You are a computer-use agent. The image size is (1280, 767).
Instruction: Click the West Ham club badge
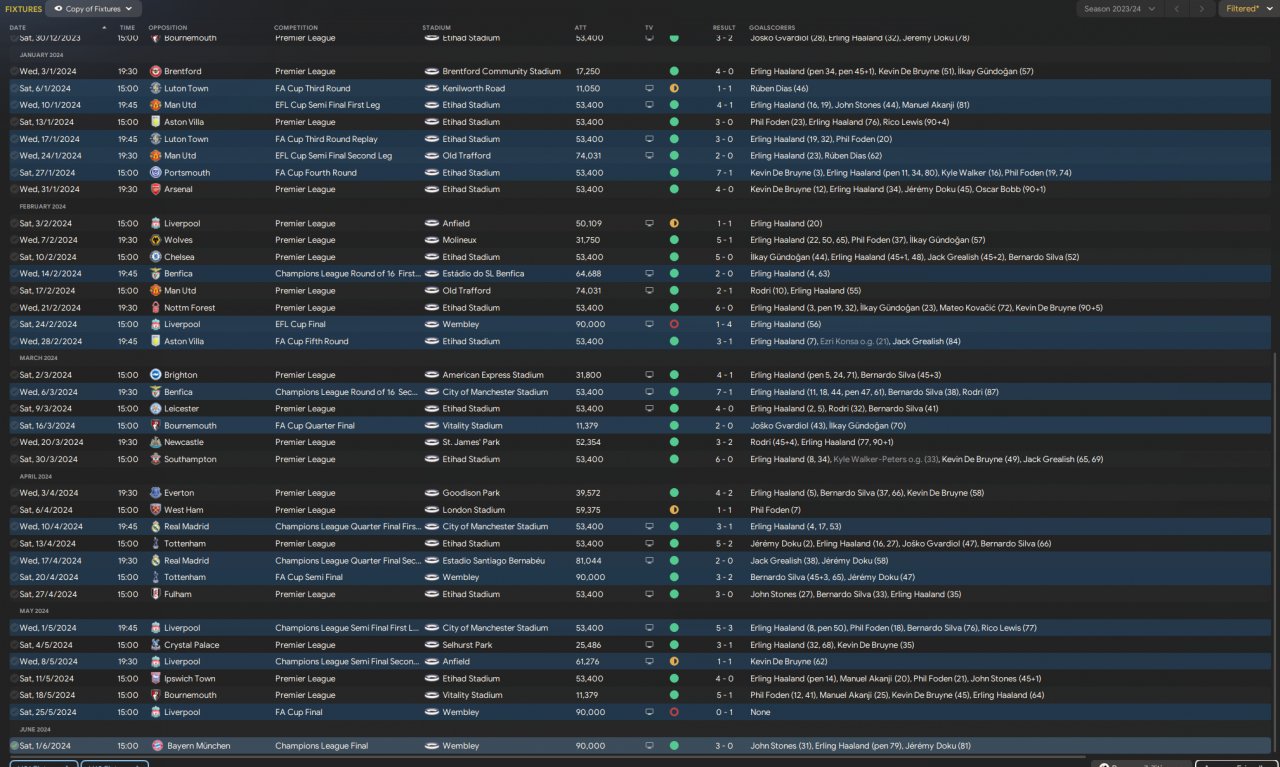155,510
